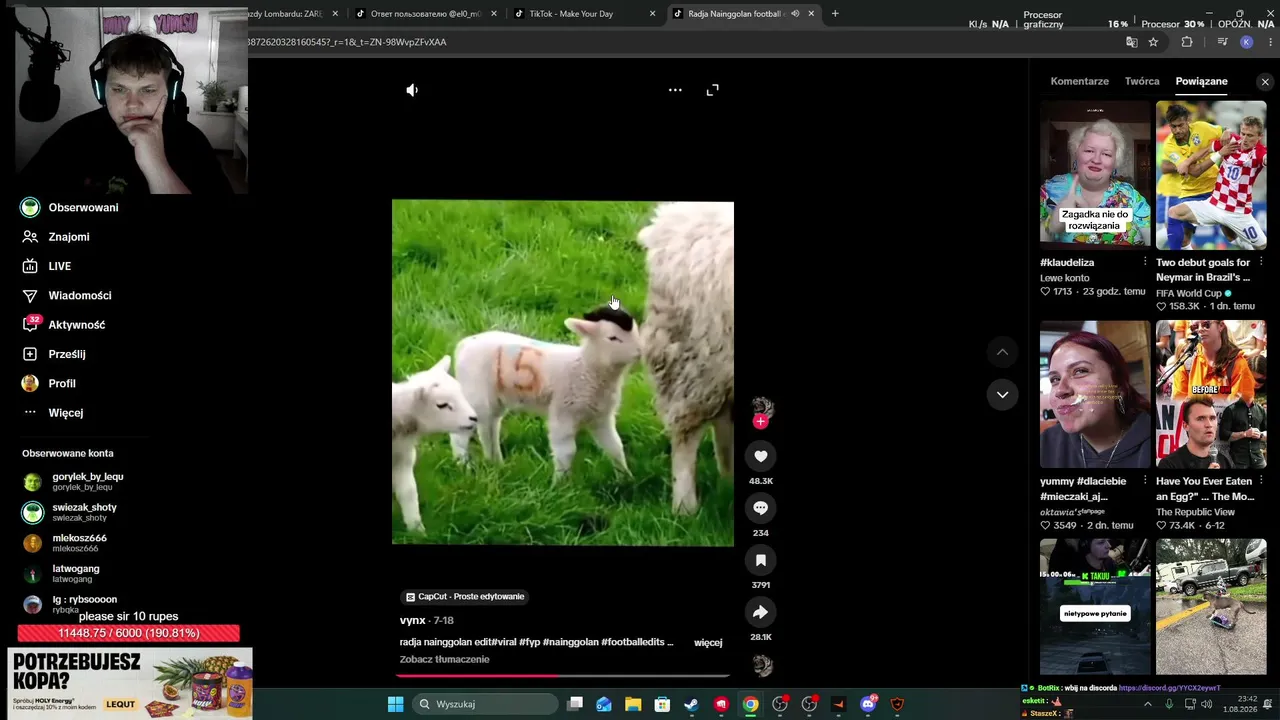Open comments via the speech bubble icon
Viewport: 1280px width, 720px height.
pos(760,508)
